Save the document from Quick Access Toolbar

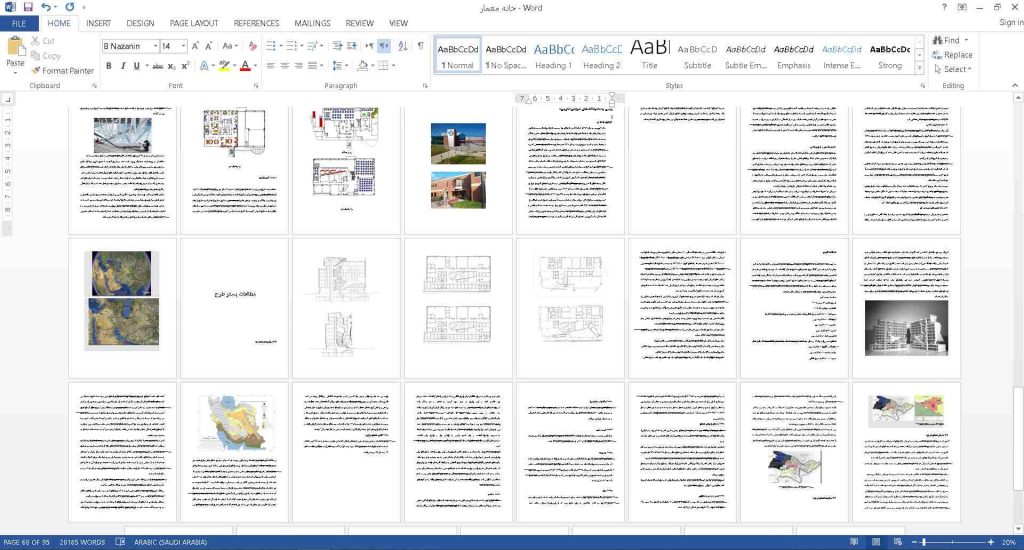pos(27,7)
